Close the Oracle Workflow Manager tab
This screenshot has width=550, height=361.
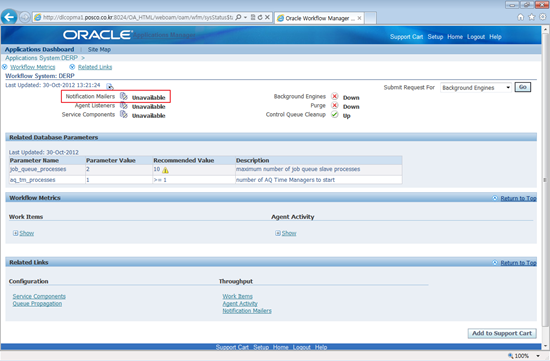pos(360,18)
